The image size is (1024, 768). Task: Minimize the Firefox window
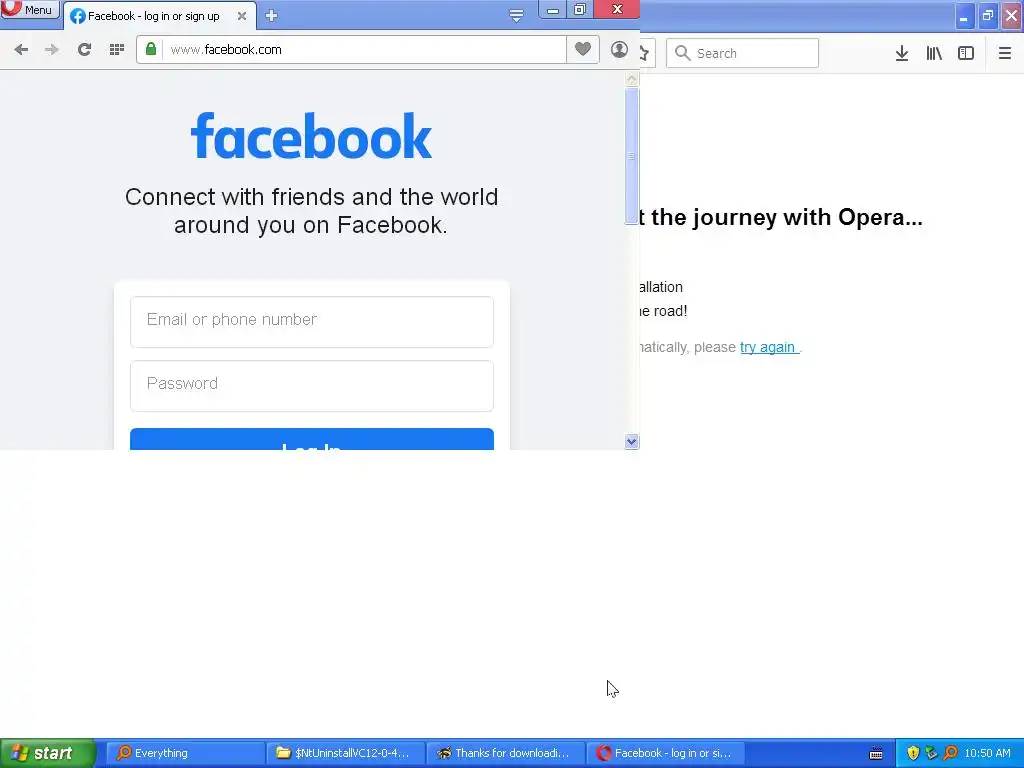point(965,16)
